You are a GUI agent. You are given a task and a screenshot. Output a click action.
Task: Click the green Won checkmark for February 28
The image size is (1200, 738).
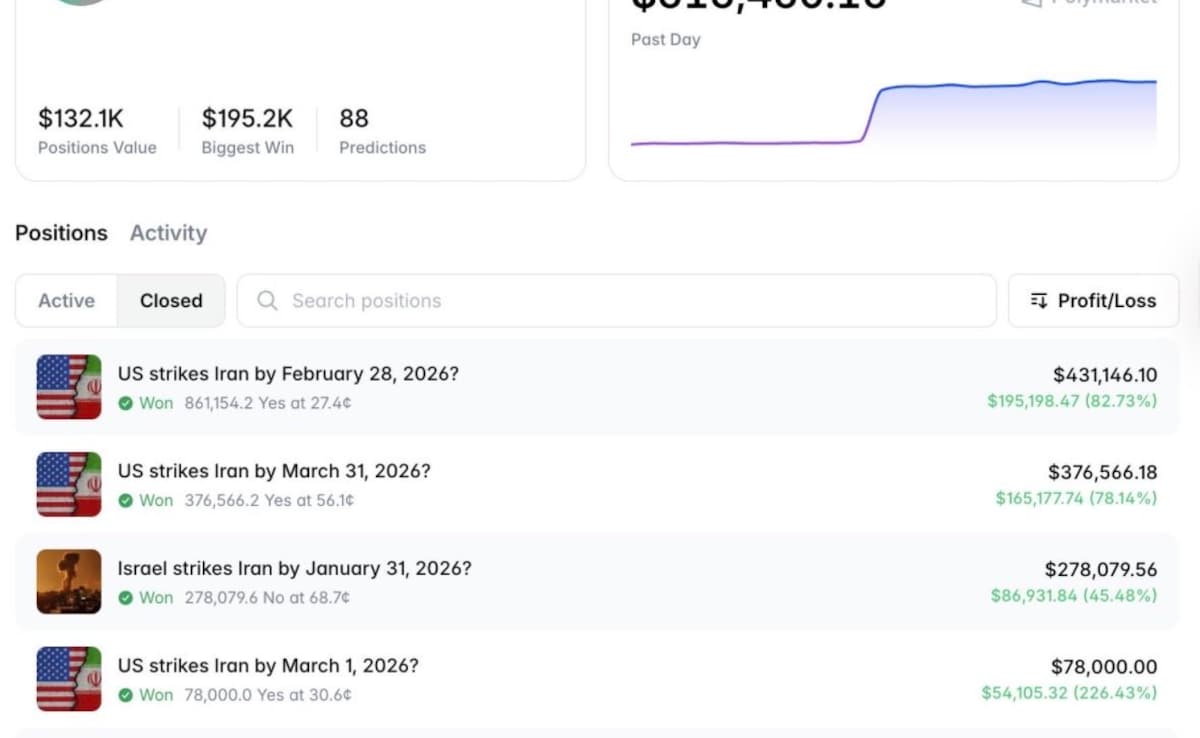point(126,404)
